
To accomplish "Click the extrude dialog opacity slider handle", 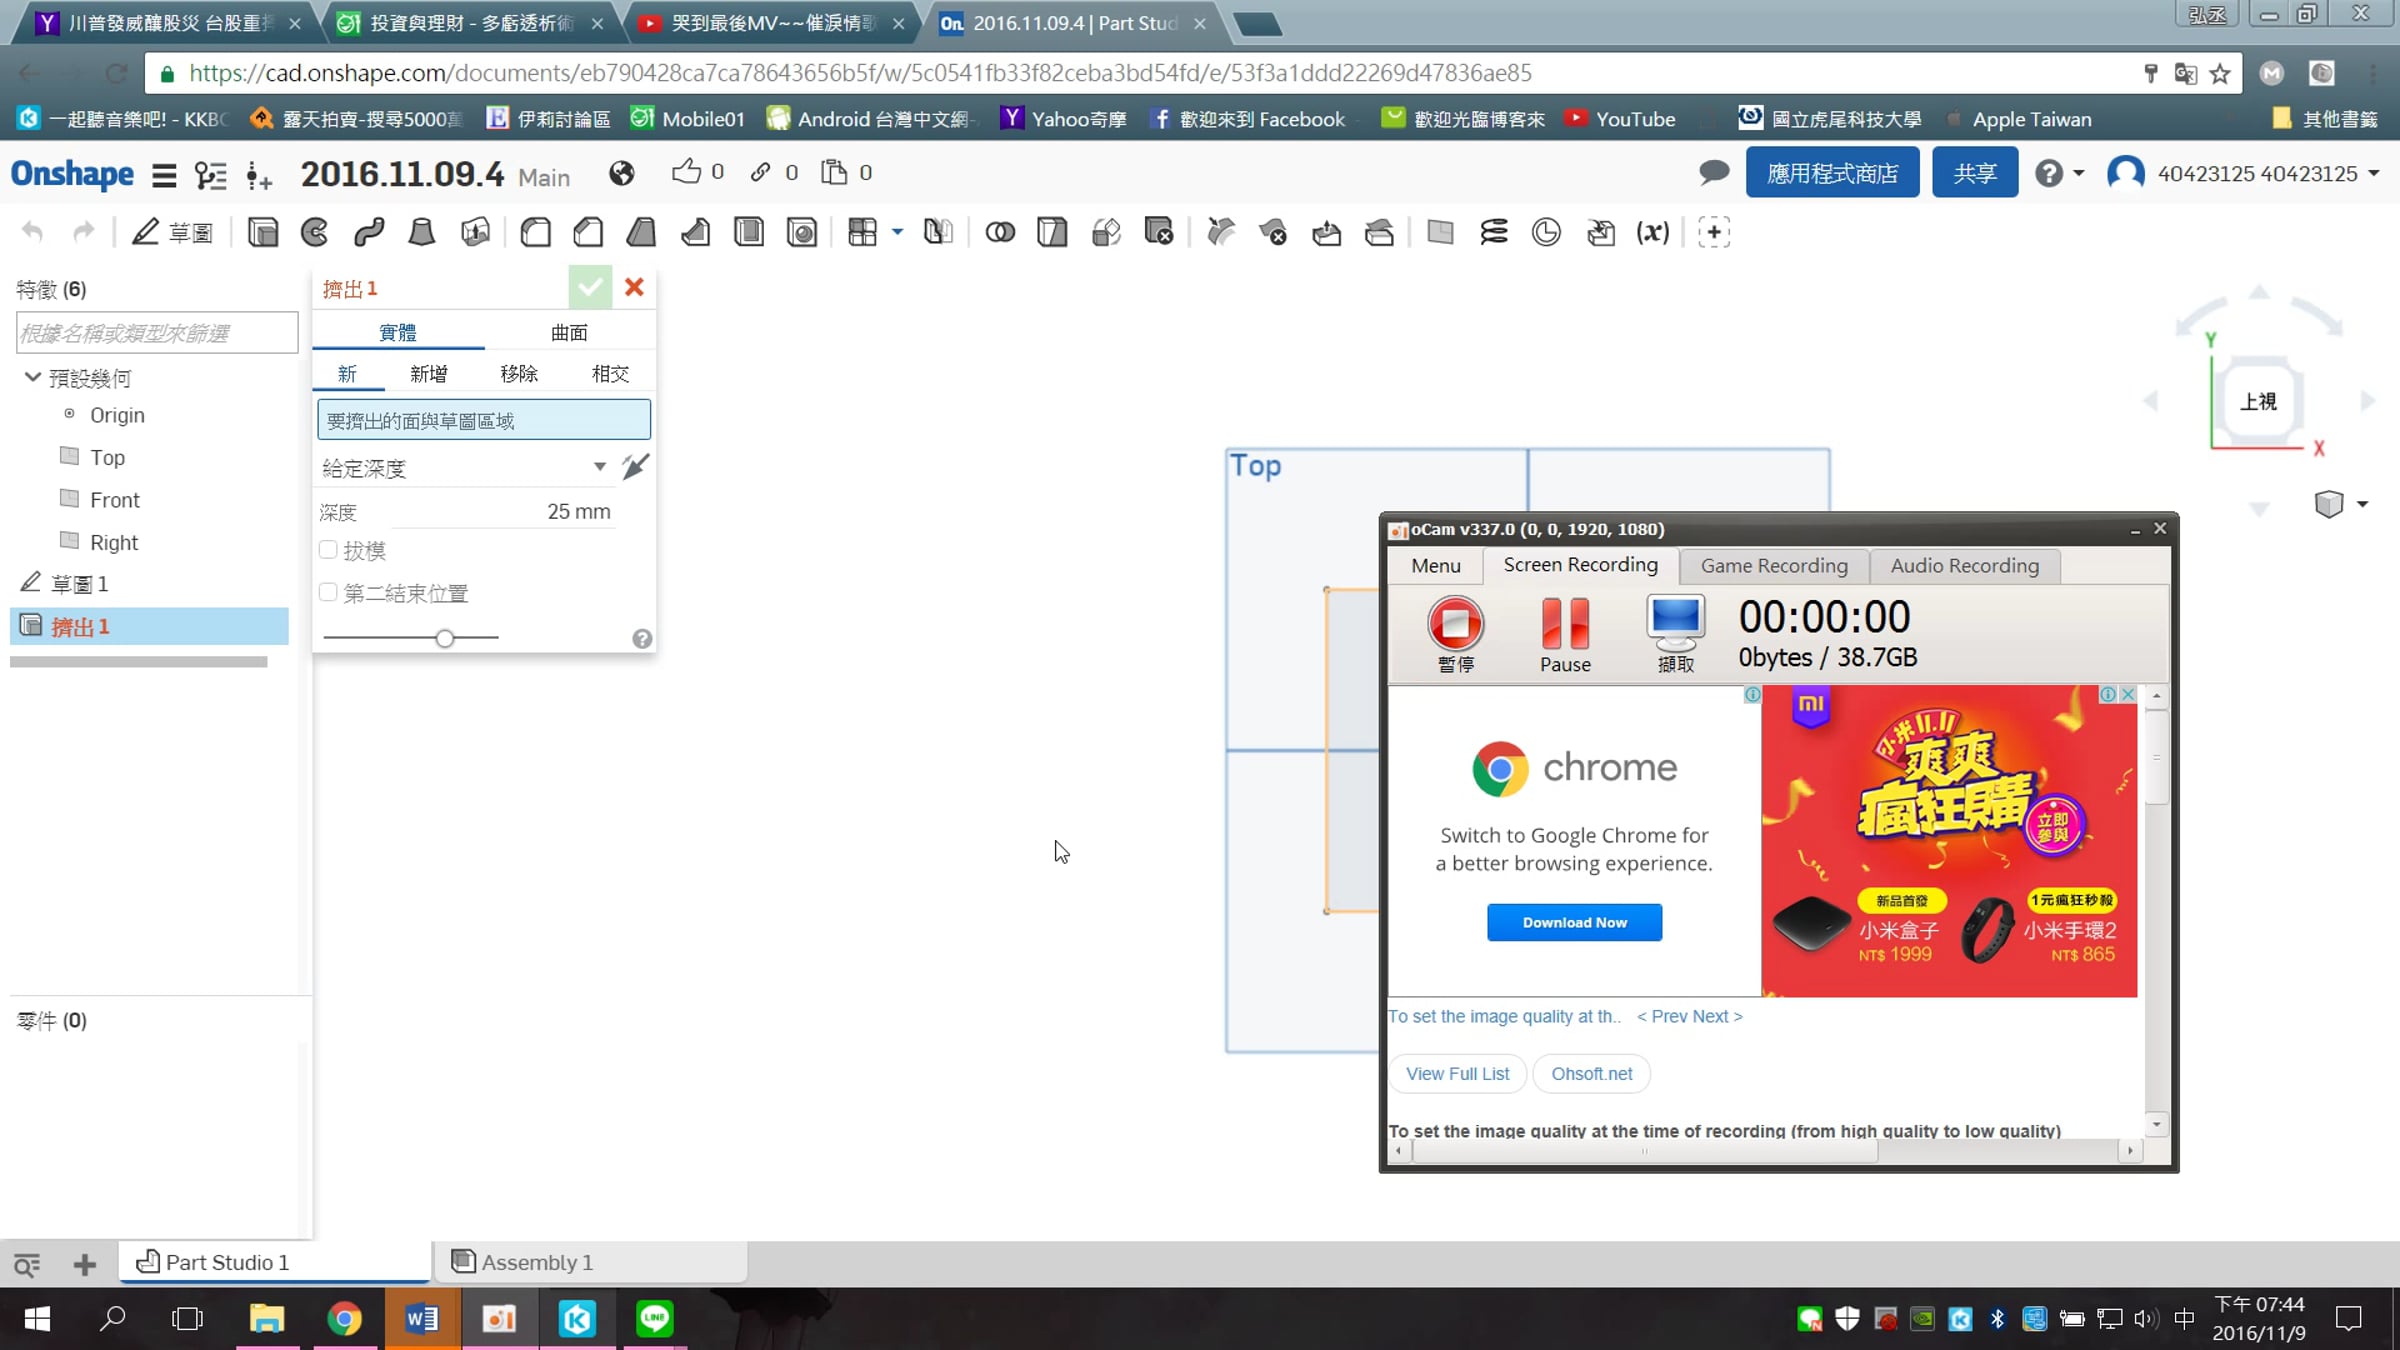I will point(445,638).
